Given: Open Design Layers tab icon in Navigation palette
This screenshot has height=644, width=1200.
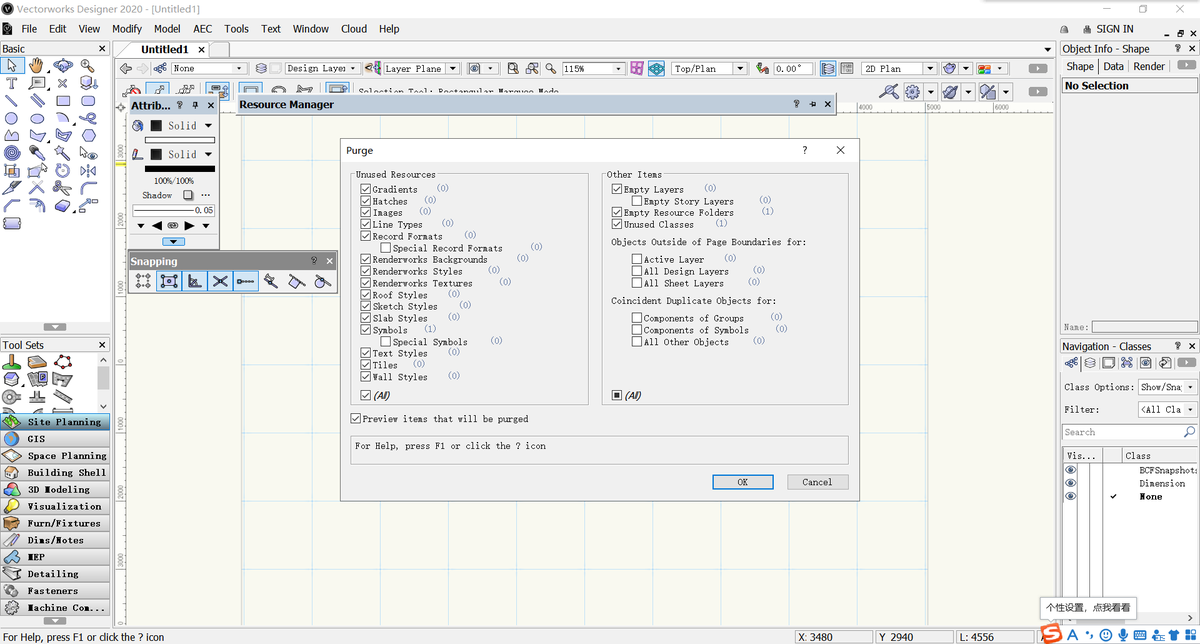Looking at the screenshot, I should (x=1090, y=363).
